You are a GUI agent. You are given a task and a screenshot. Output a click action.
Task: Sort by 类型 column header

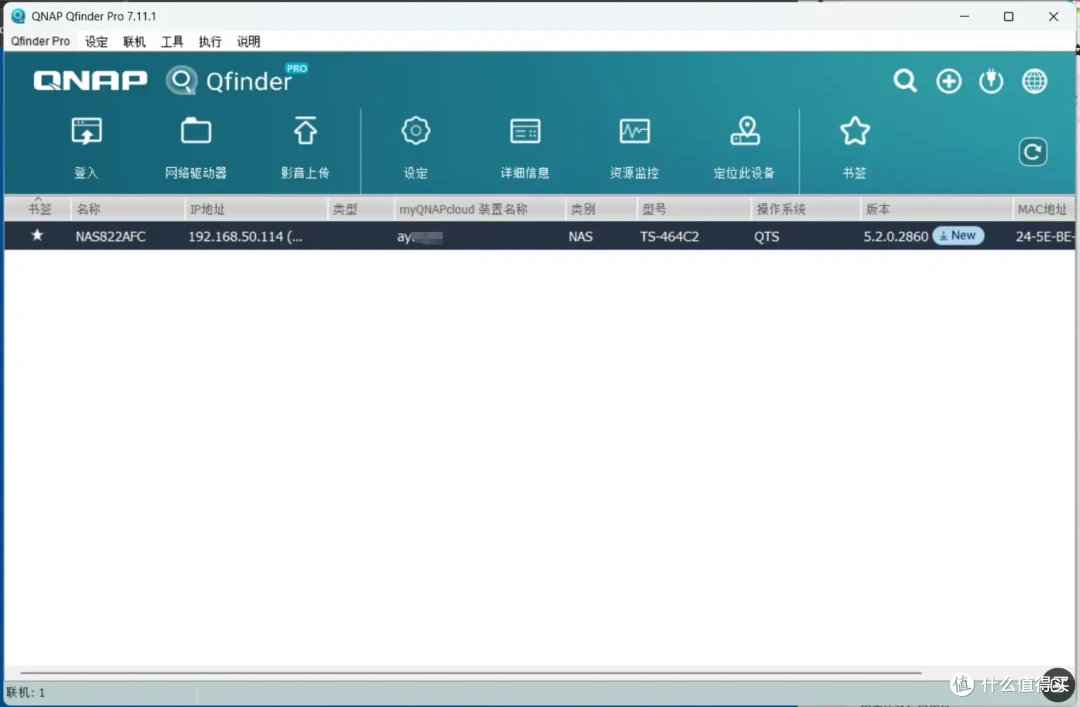coord(361,209)
